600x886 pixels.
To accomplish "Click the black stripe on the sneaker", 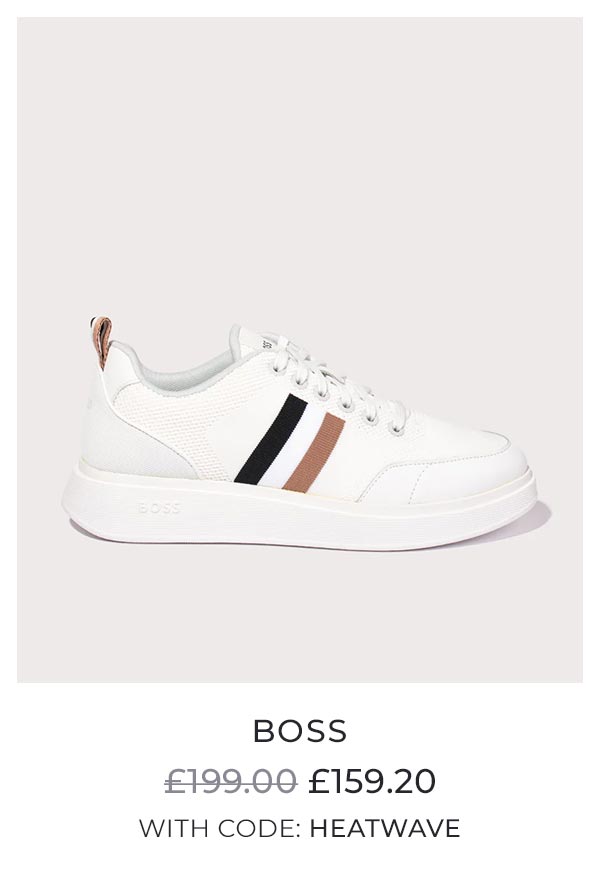I will [270, 440].
